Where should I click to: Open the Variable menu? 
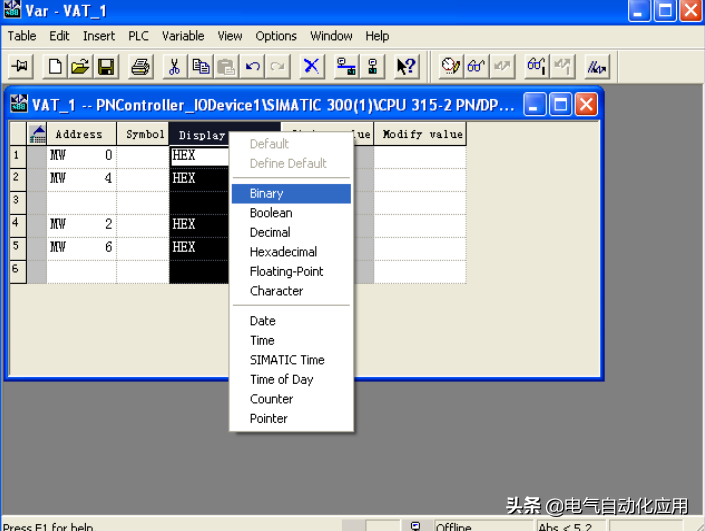coord(183,36)
